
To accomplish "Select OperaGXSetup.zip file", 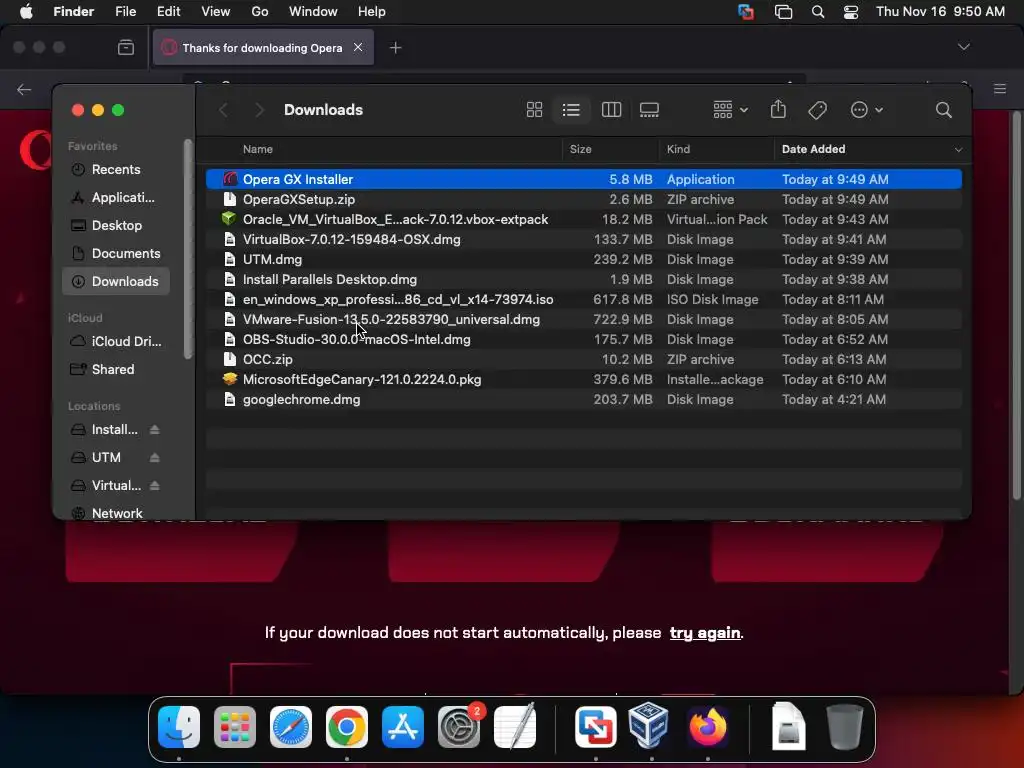I will [584, 199].
